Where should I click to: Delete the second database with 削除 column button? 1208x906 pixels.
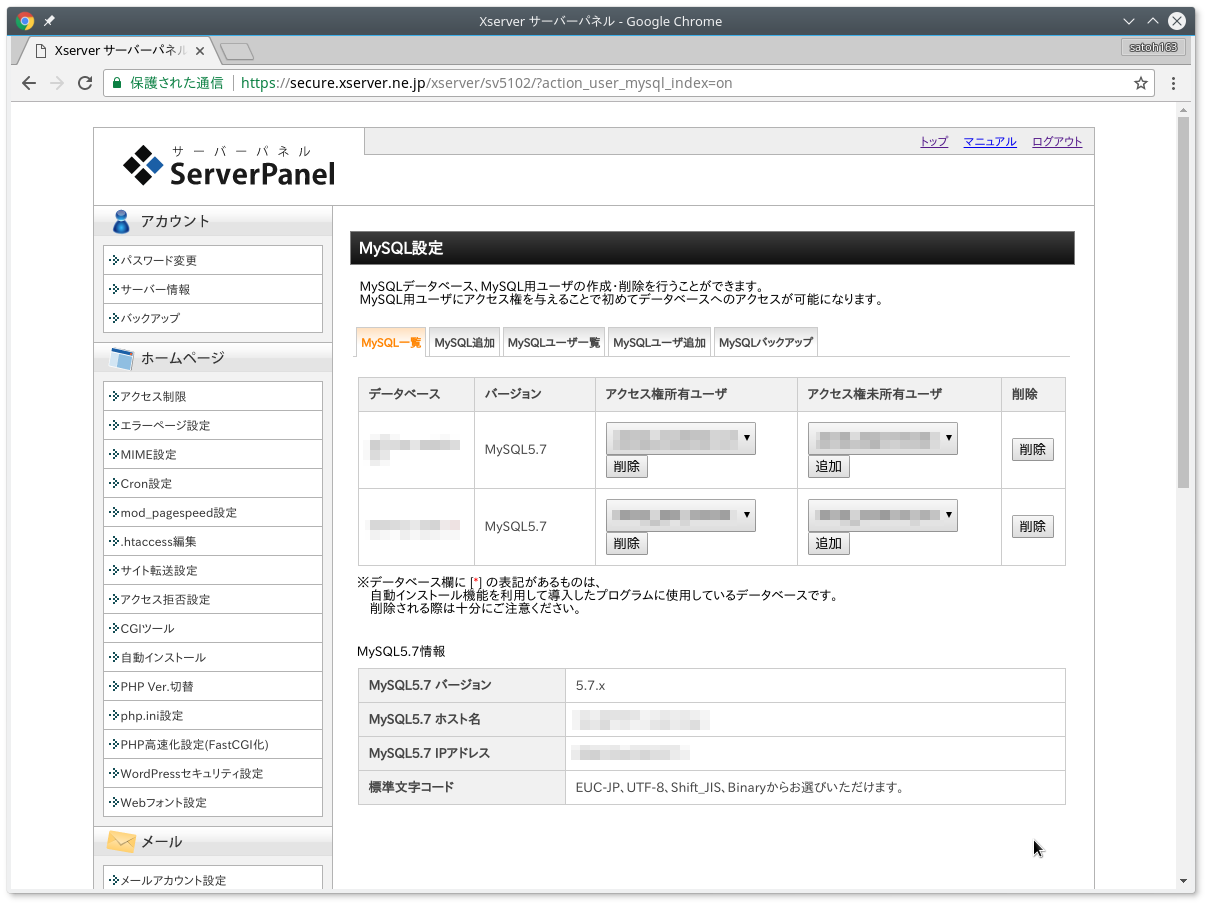point(1033,527)
